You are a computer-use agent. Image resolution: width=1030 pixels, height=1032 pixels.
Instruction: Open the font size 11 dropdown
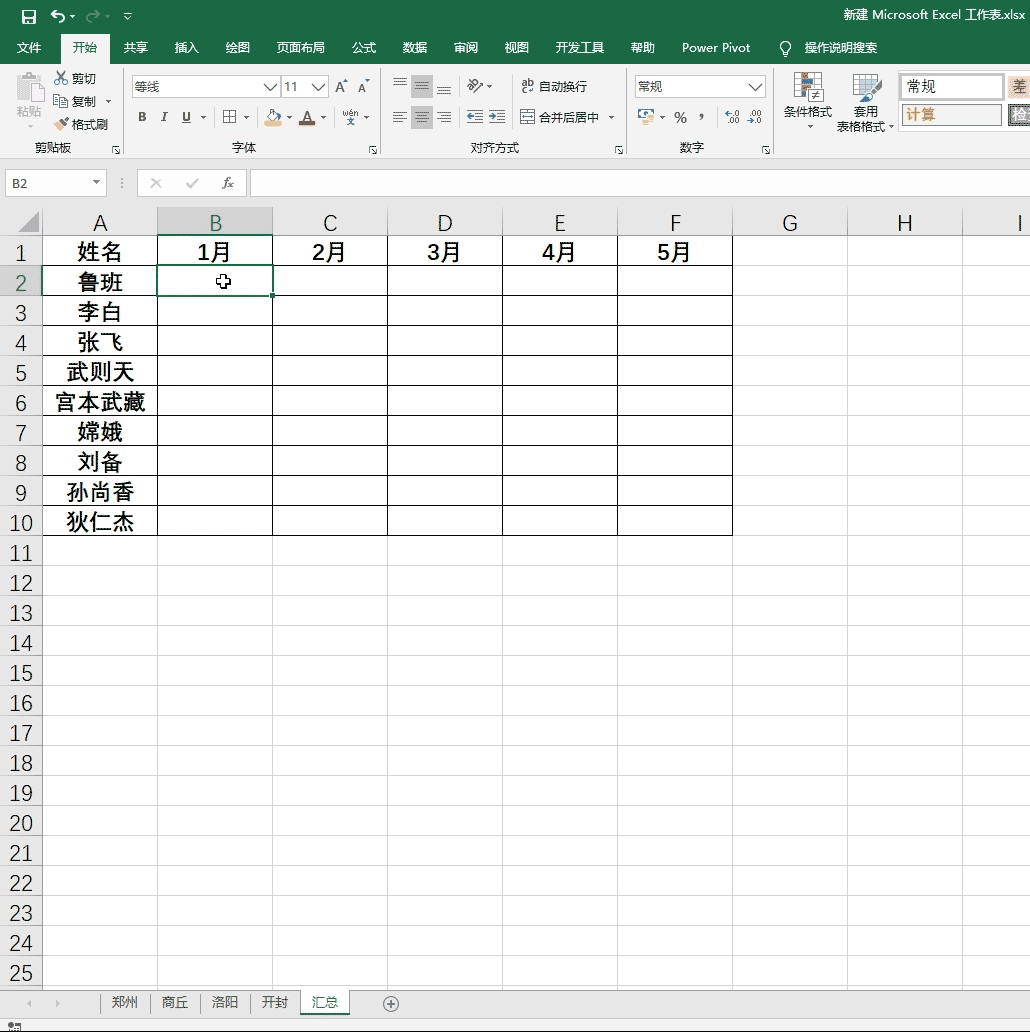point(319,87)
